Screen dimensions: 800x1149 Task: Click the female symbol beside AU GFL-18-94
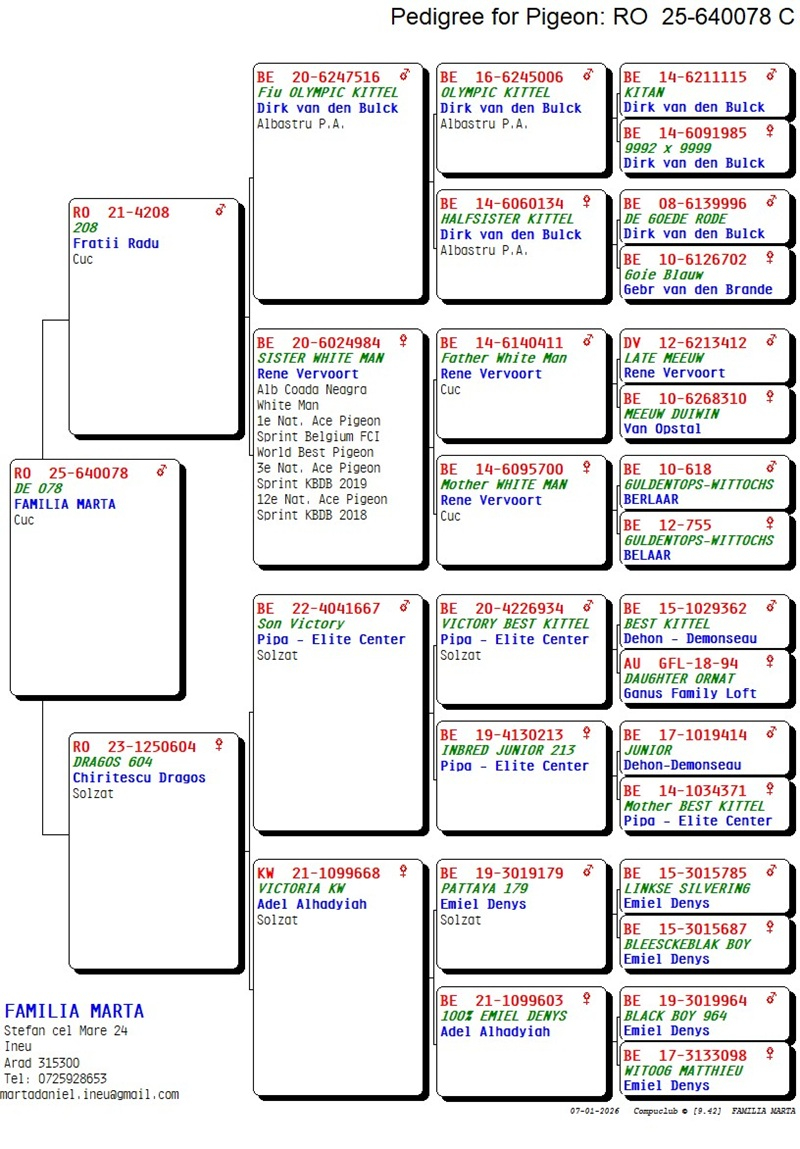(x=770, y=662)
